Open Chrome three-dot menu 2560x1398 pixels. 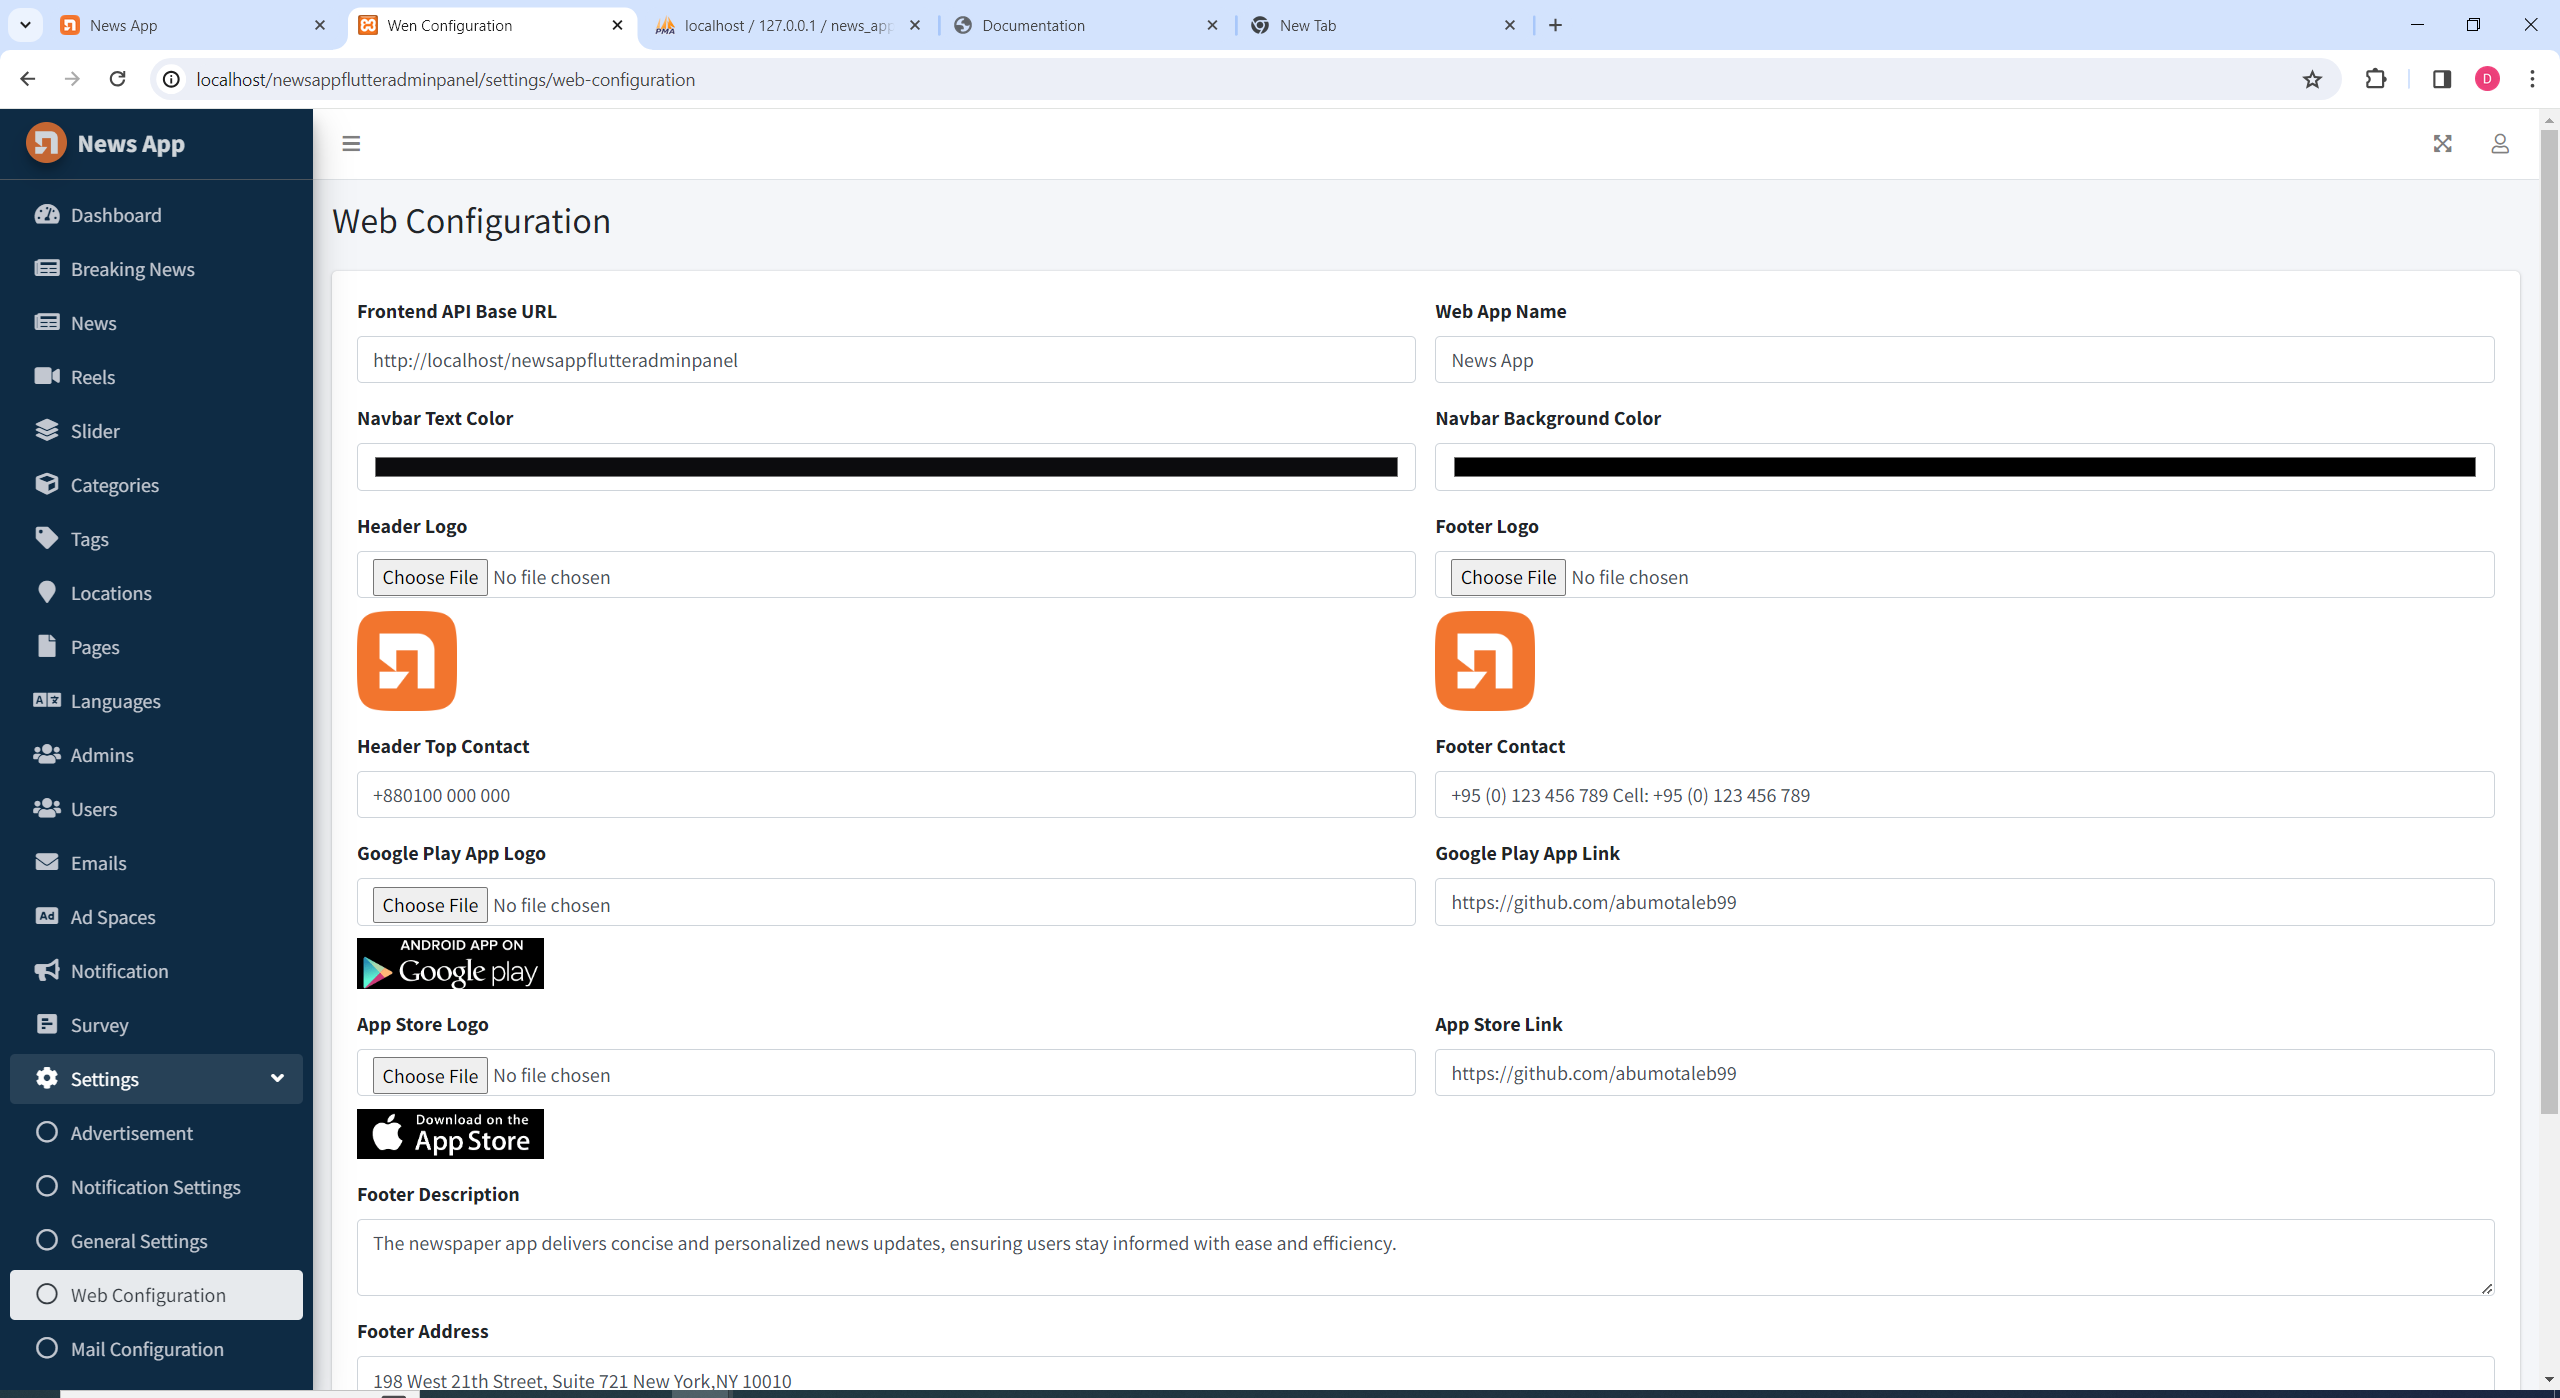(x=2533, y=79)
